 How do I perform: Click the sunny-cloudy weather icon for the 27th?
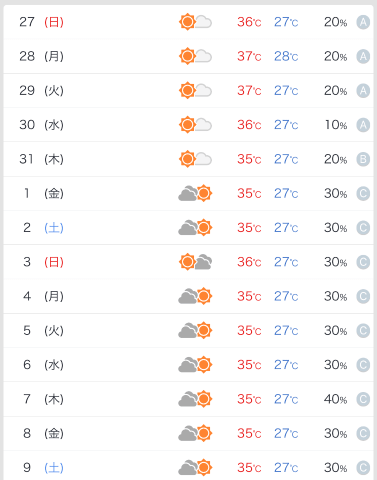pos(195,22)
